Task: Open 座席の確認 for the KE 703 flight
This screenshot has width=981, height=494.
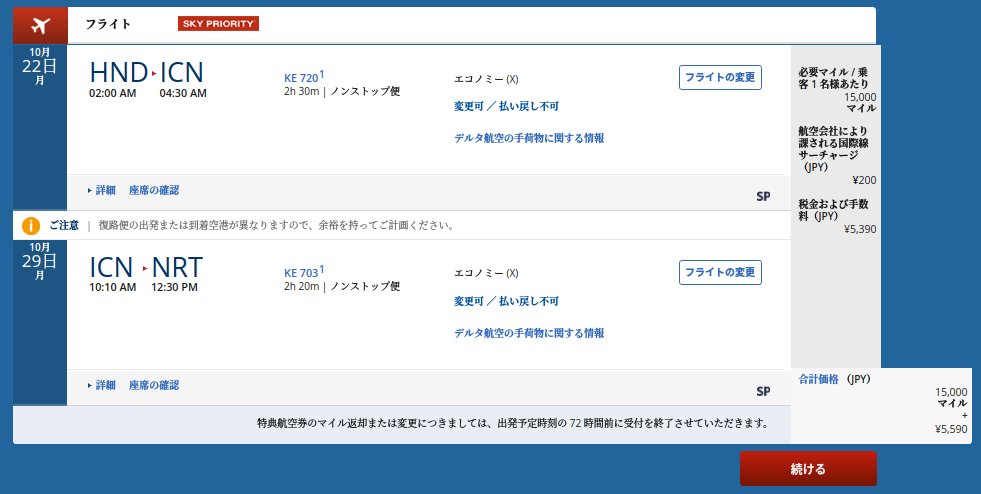Action: 154,385
